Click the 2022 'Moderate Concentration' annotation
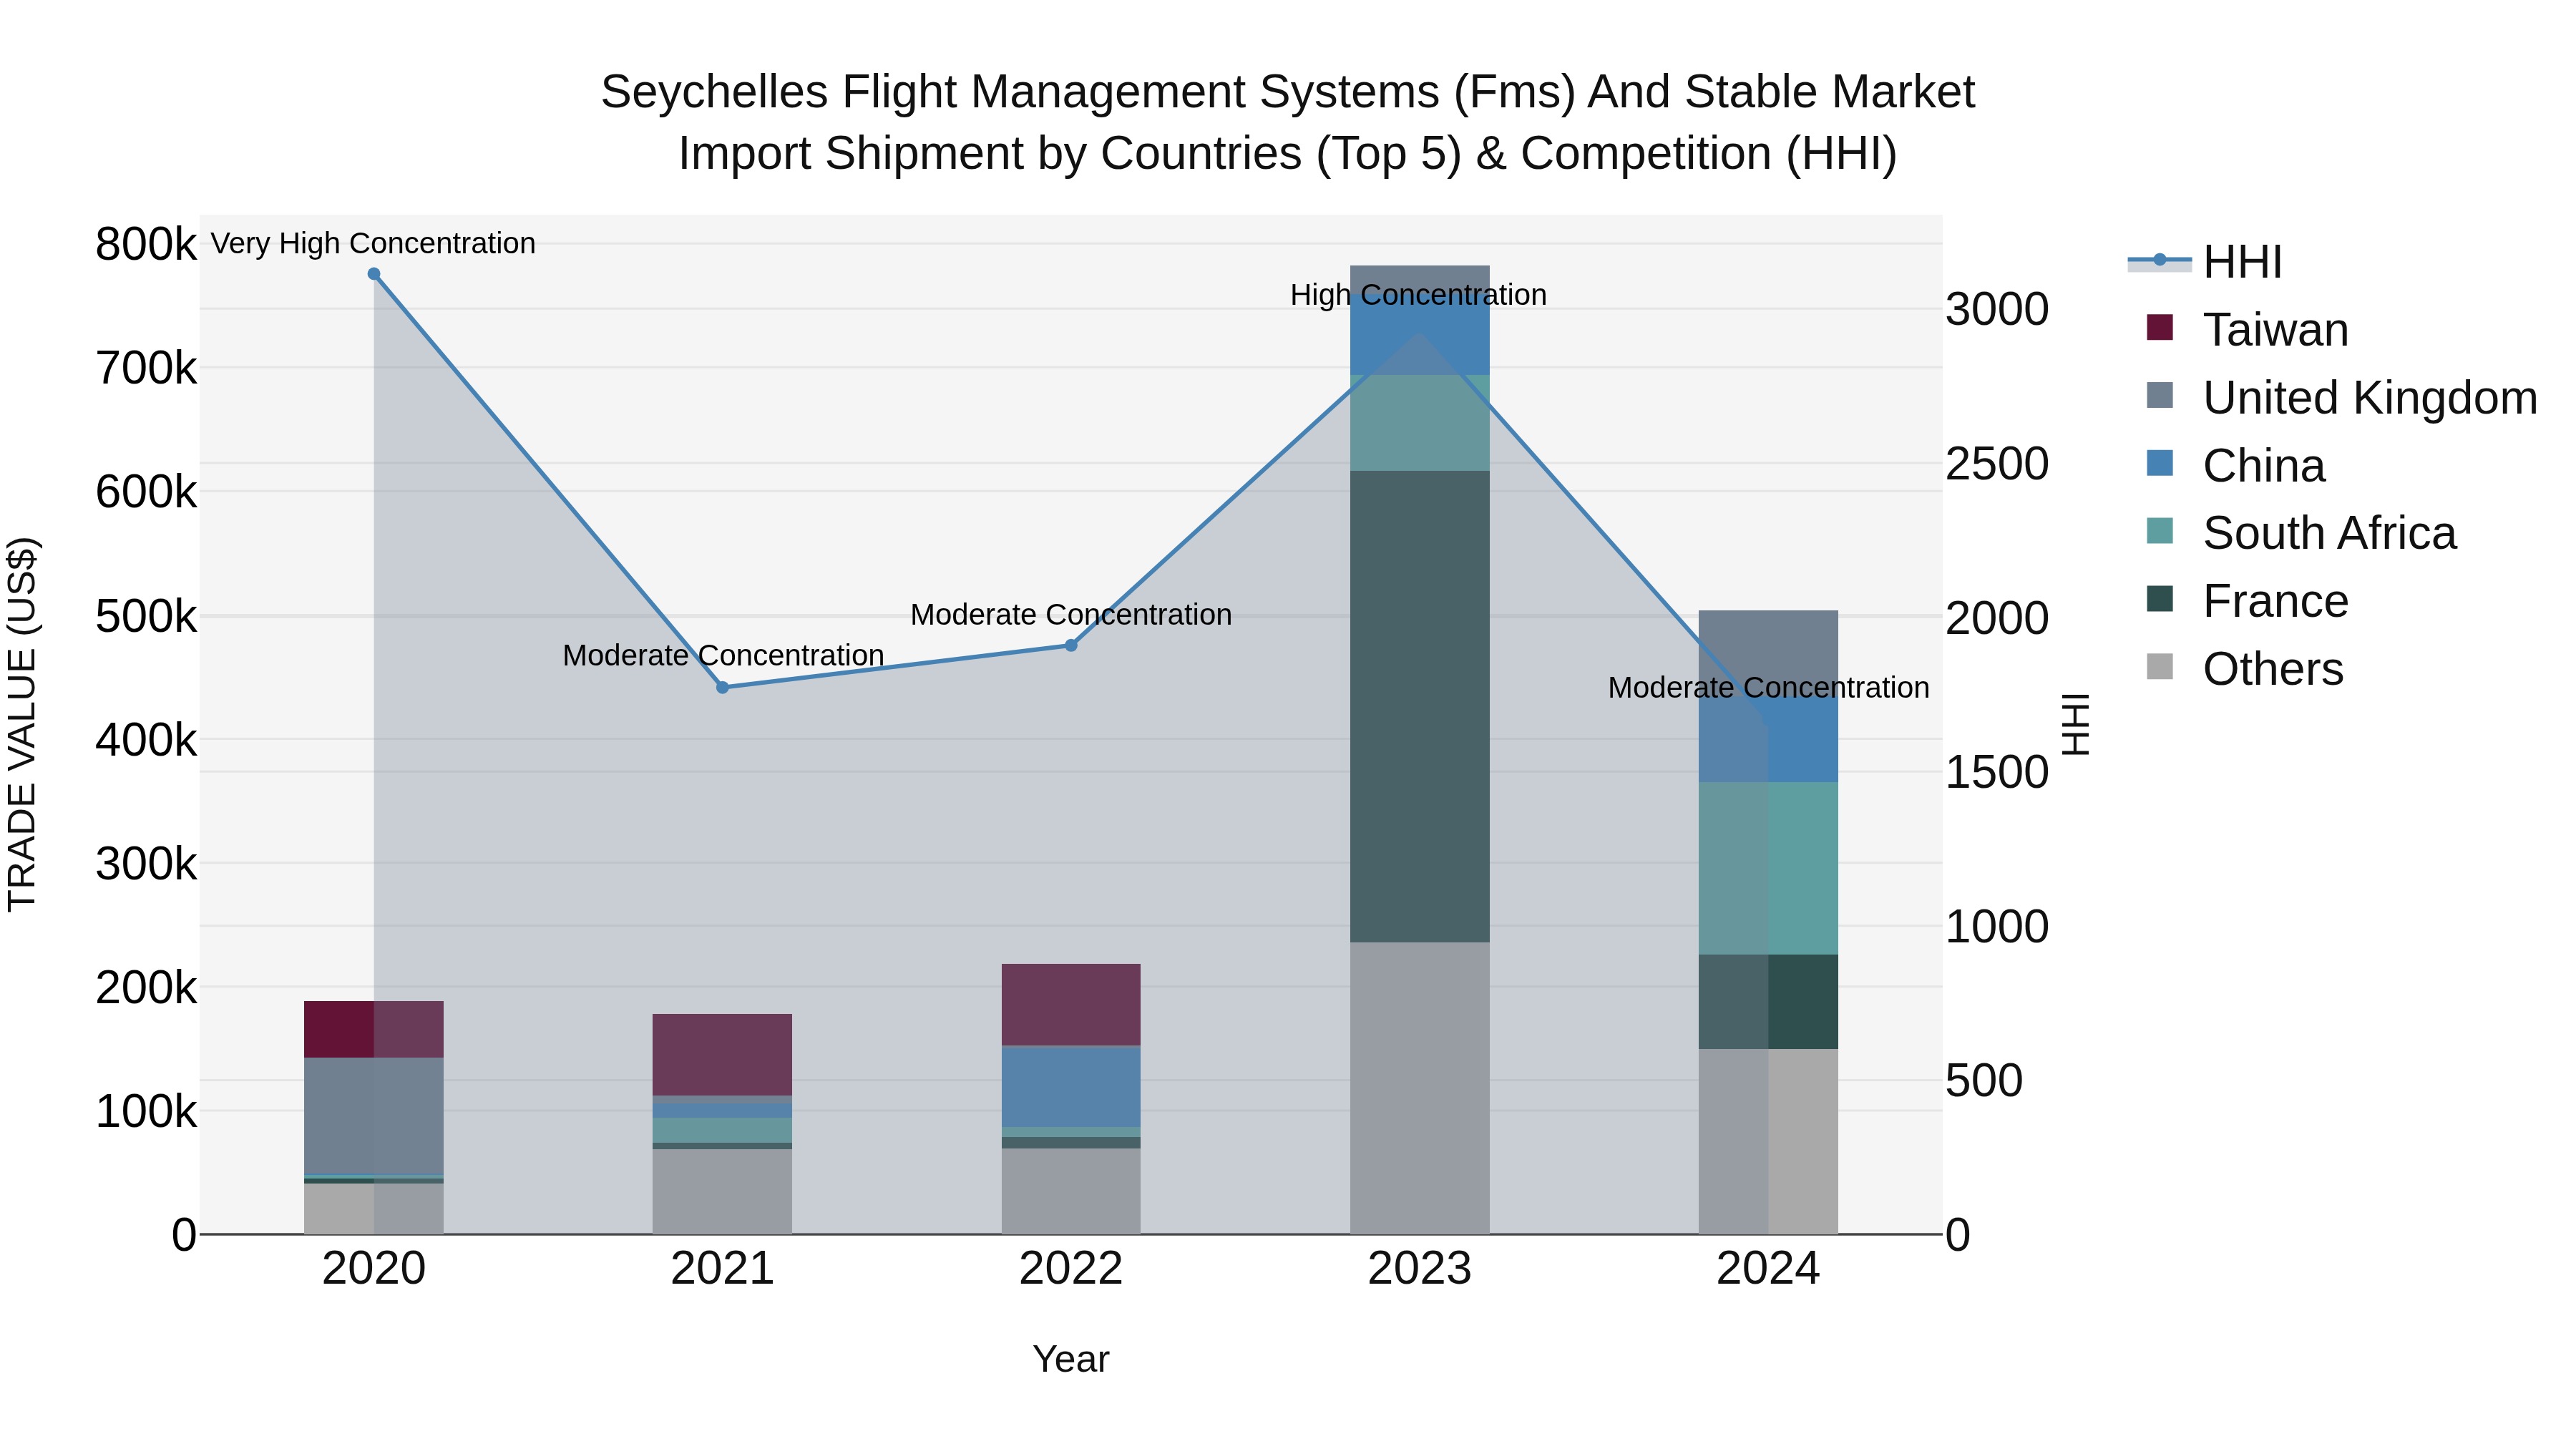 pos(1071,615)
